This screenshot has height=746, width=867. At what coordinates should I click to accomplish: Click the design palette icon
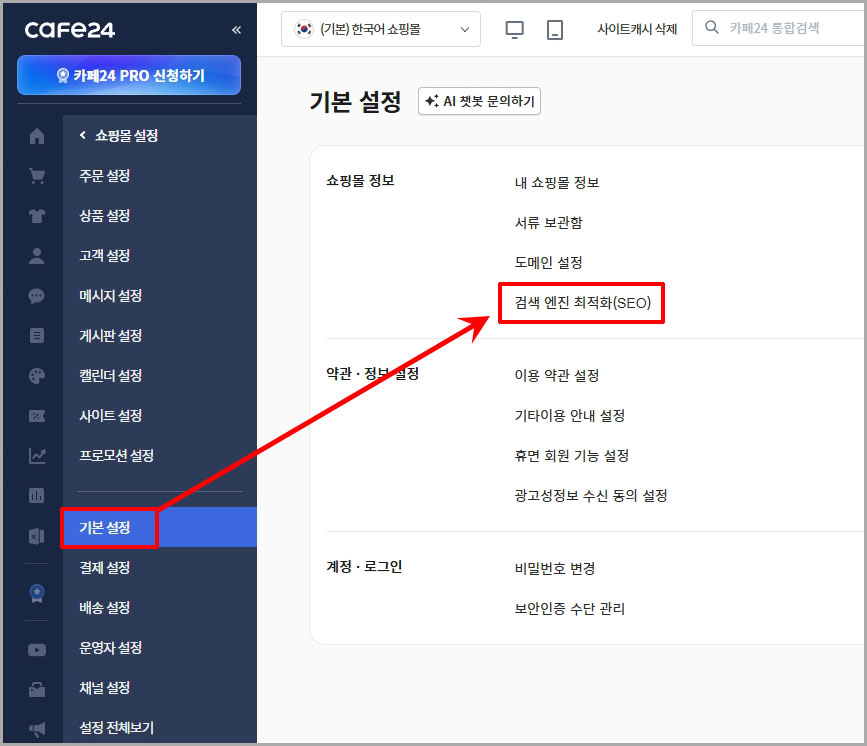click(x=36, y=375)
